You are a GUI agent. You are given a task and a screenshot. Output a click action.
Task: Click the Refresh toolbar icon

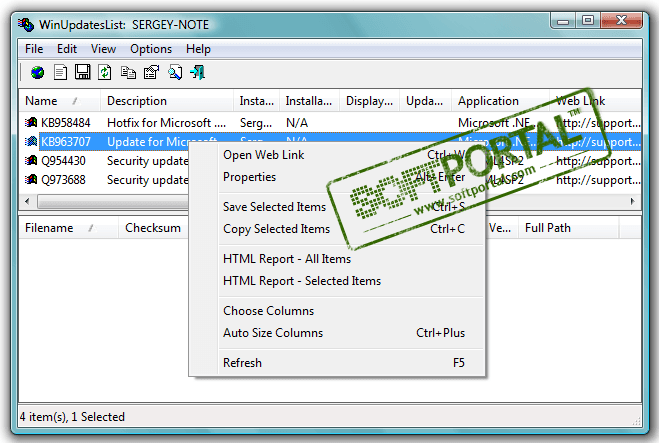(x=105, y=72)
